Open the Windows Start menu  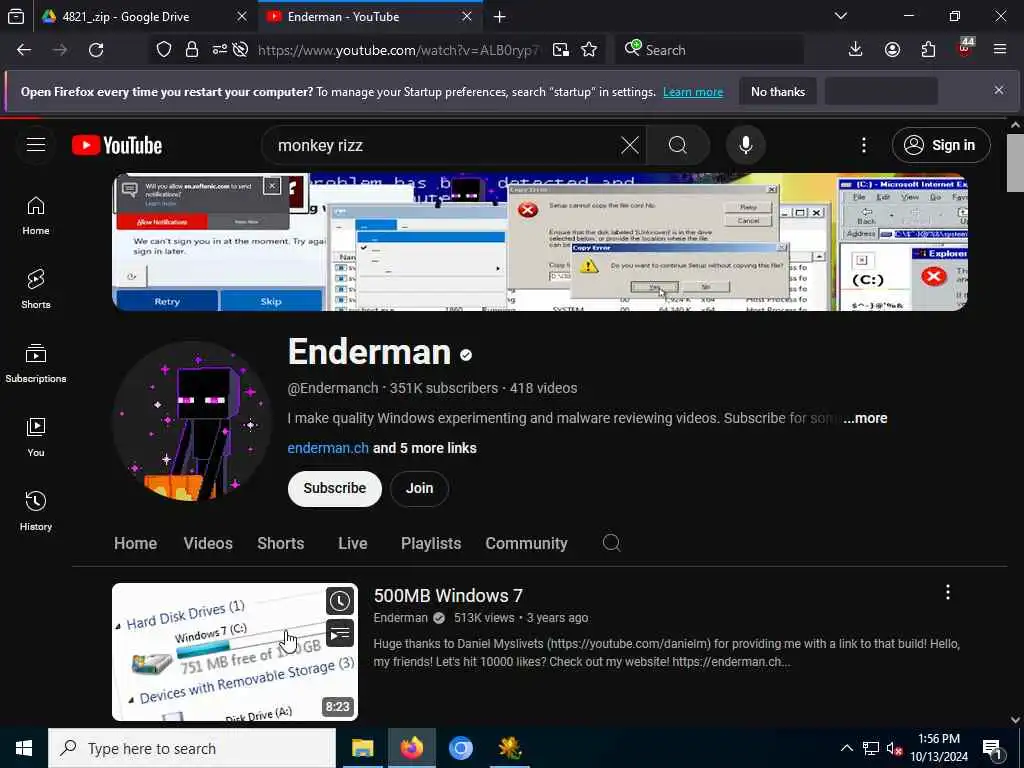click(24, 748)
